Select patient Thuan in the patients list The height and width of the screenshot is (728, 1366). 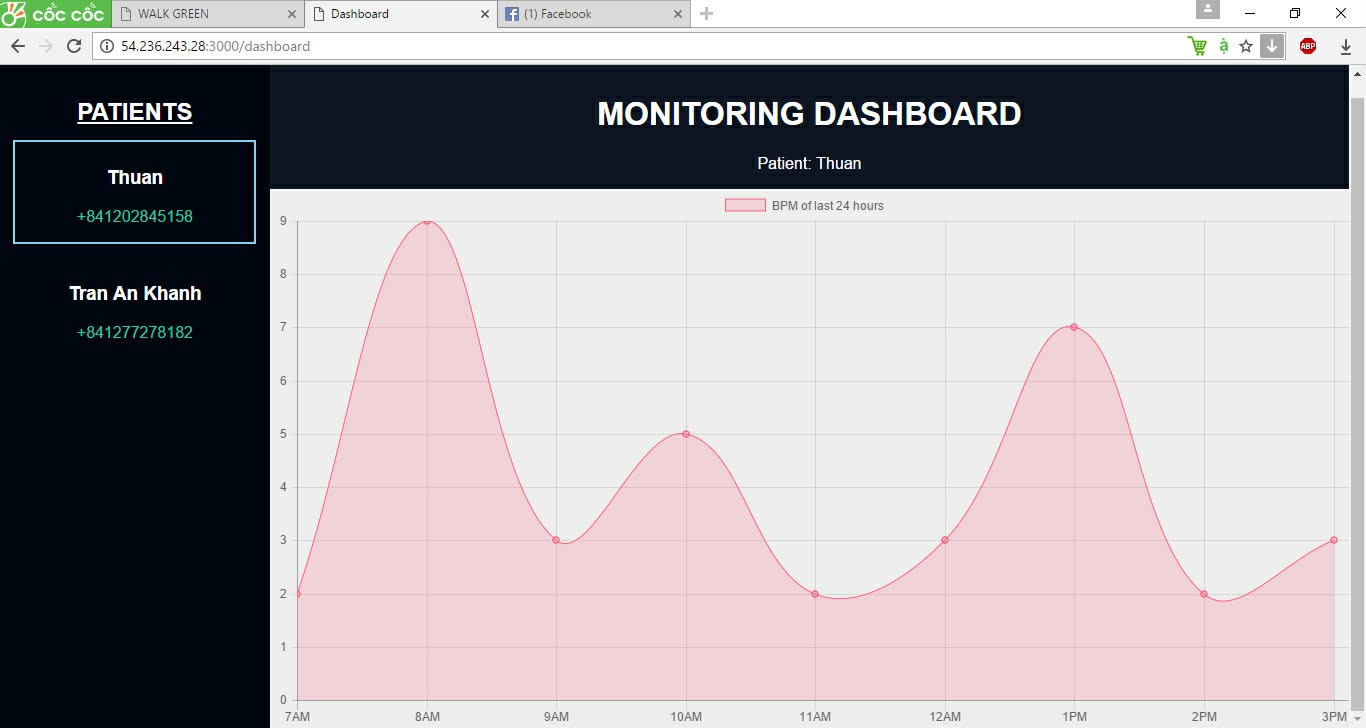tap(135, 192)
